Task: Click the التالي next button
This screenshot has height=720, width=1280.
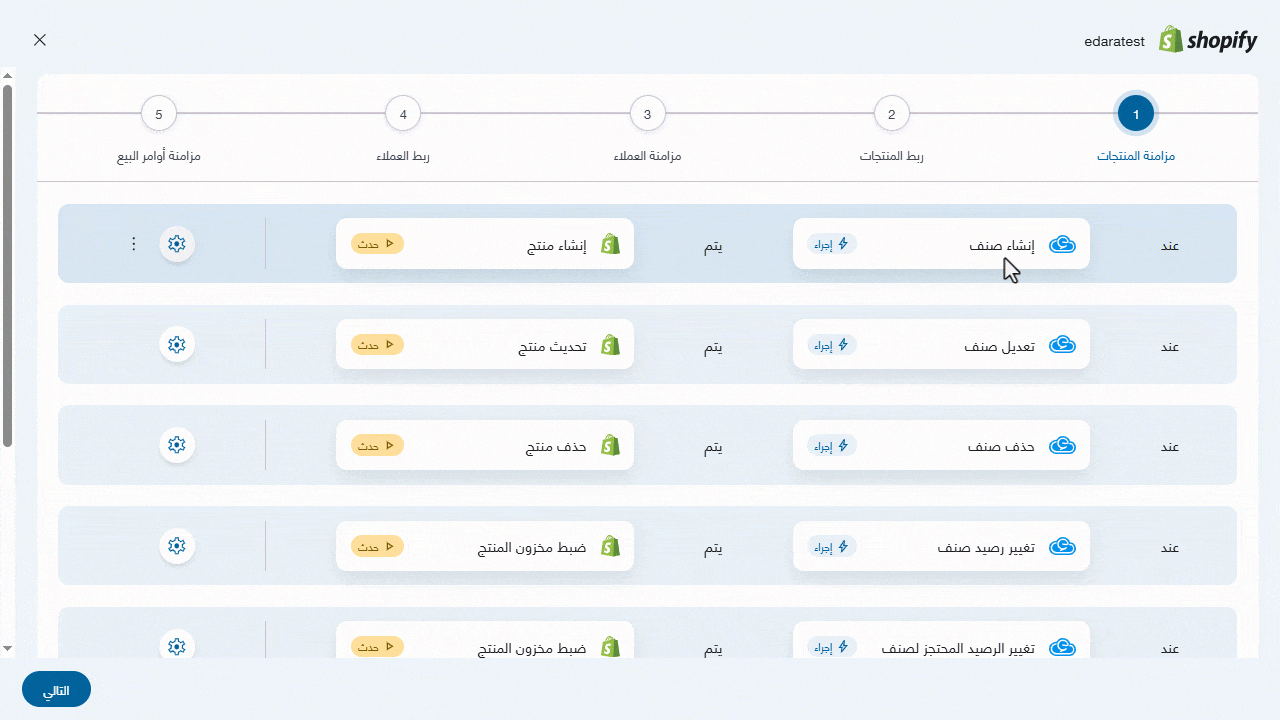Action: pos(56,690)
